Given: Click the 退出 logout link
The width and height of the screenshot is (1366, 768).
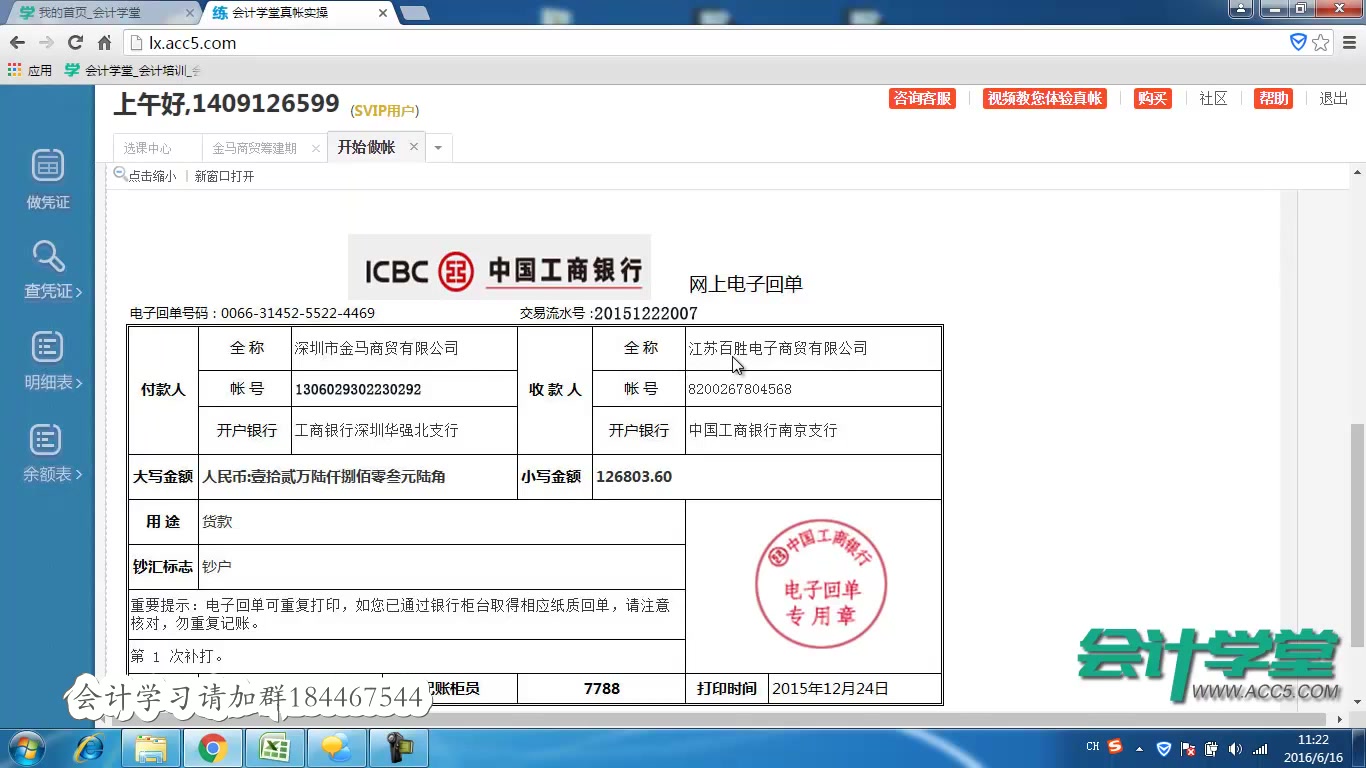Looking at the screenshot, I should point(1334,98).
